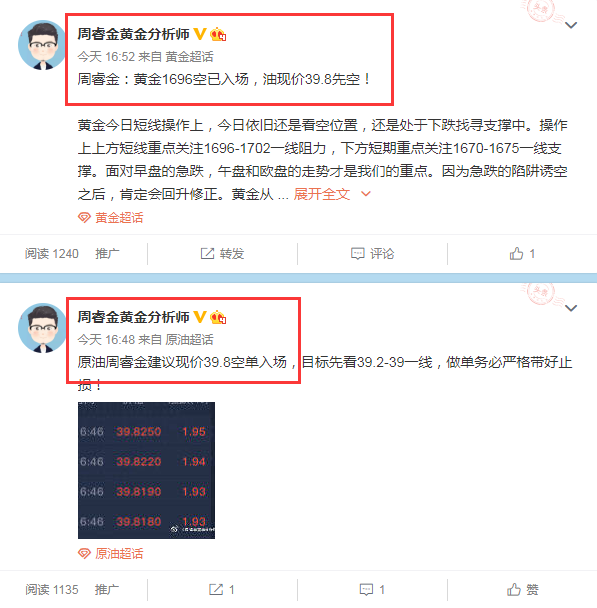Click the crown membership icon on second post

(x=218, y=317)
